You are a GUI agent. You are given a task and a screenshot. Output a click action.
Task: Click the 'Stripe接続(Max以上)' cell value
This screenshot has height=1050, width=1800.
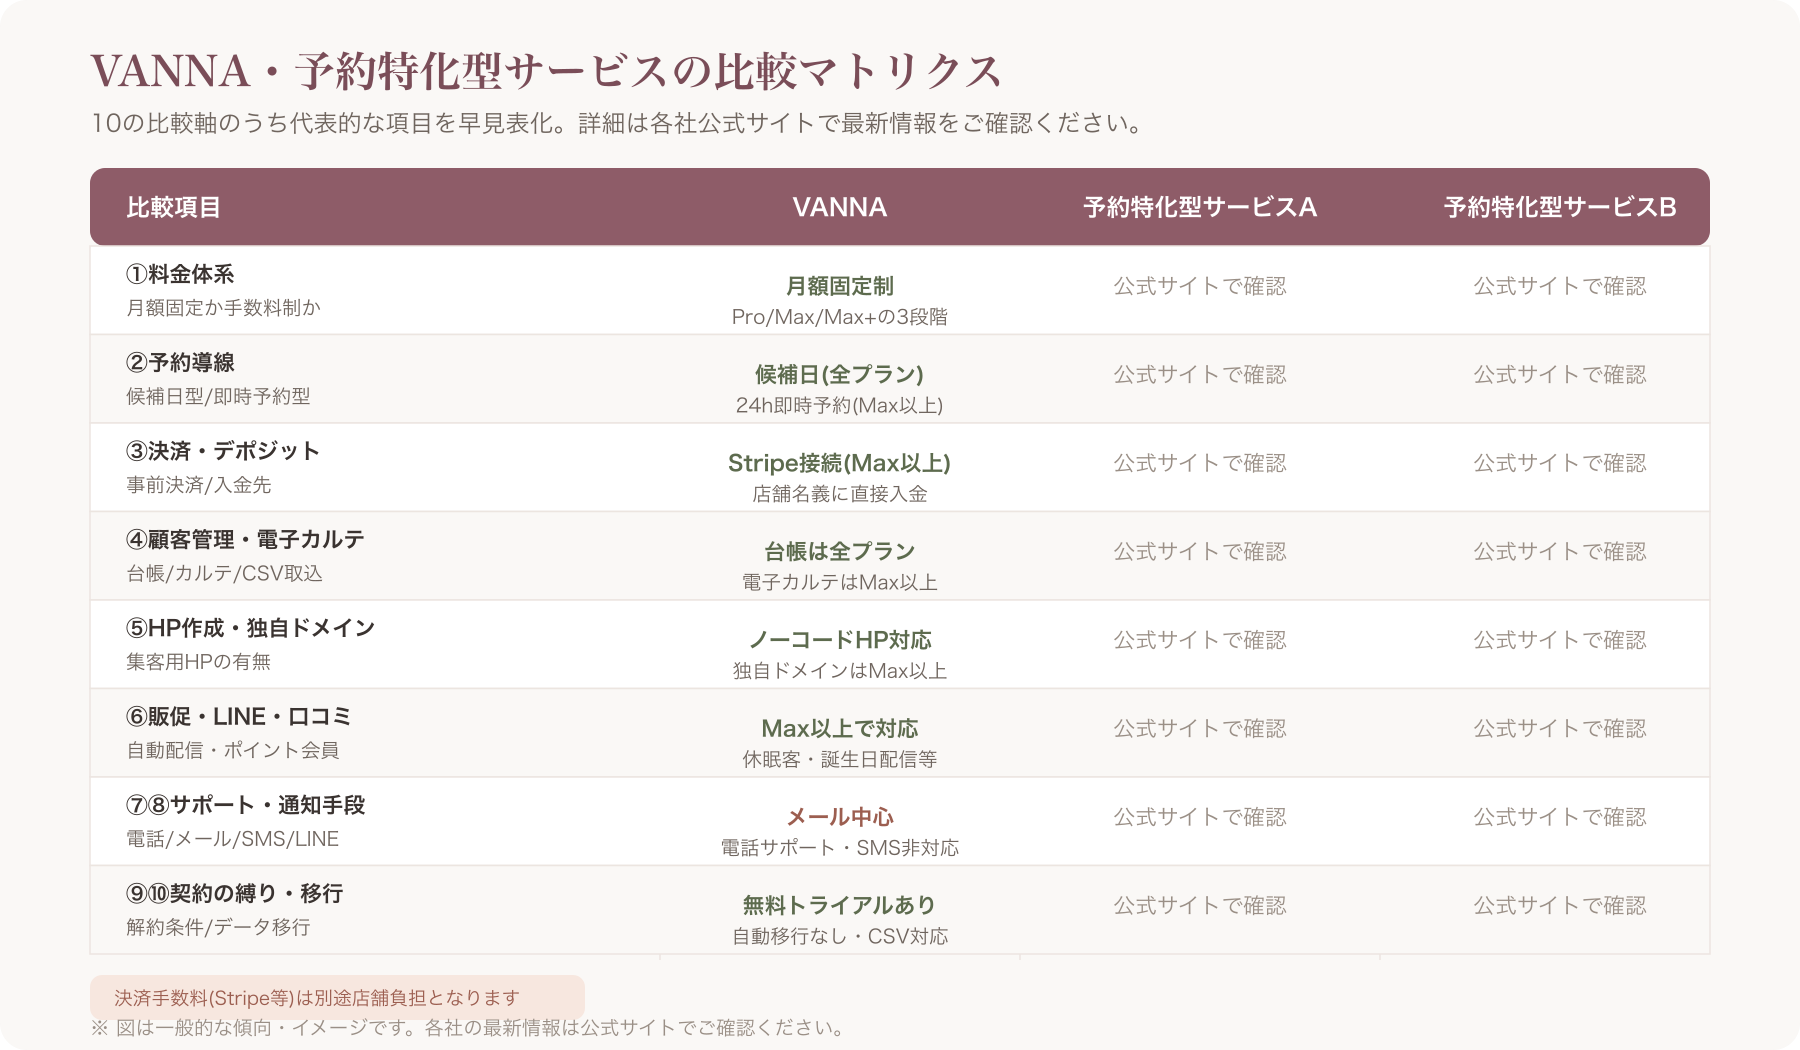[840, 463]
